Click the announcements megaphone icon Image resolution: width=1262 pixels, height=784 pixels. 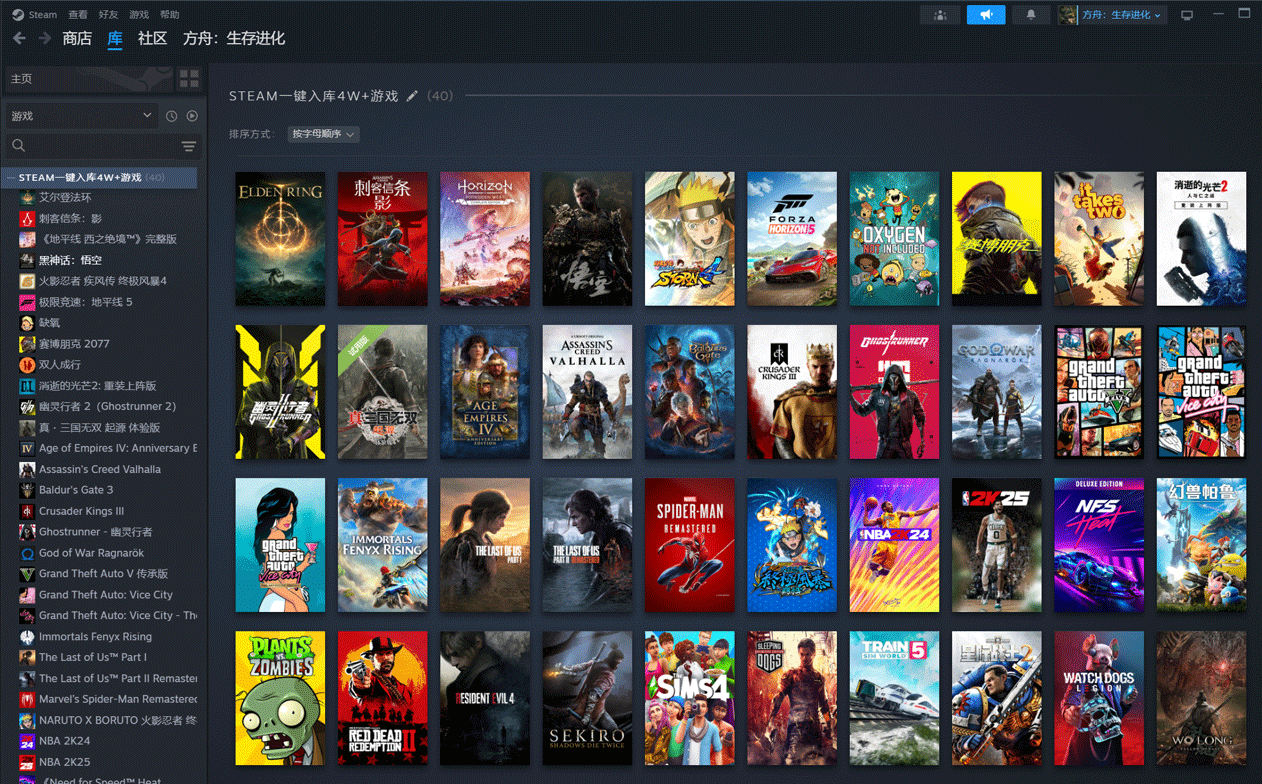coord(985,15)
